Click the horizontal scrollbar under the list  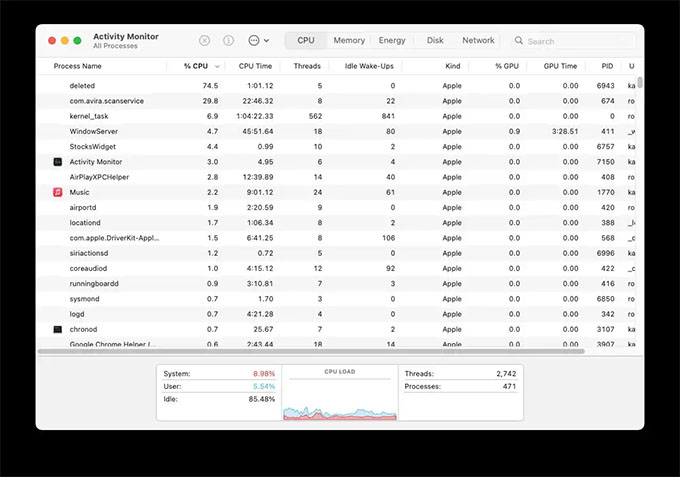311,351
